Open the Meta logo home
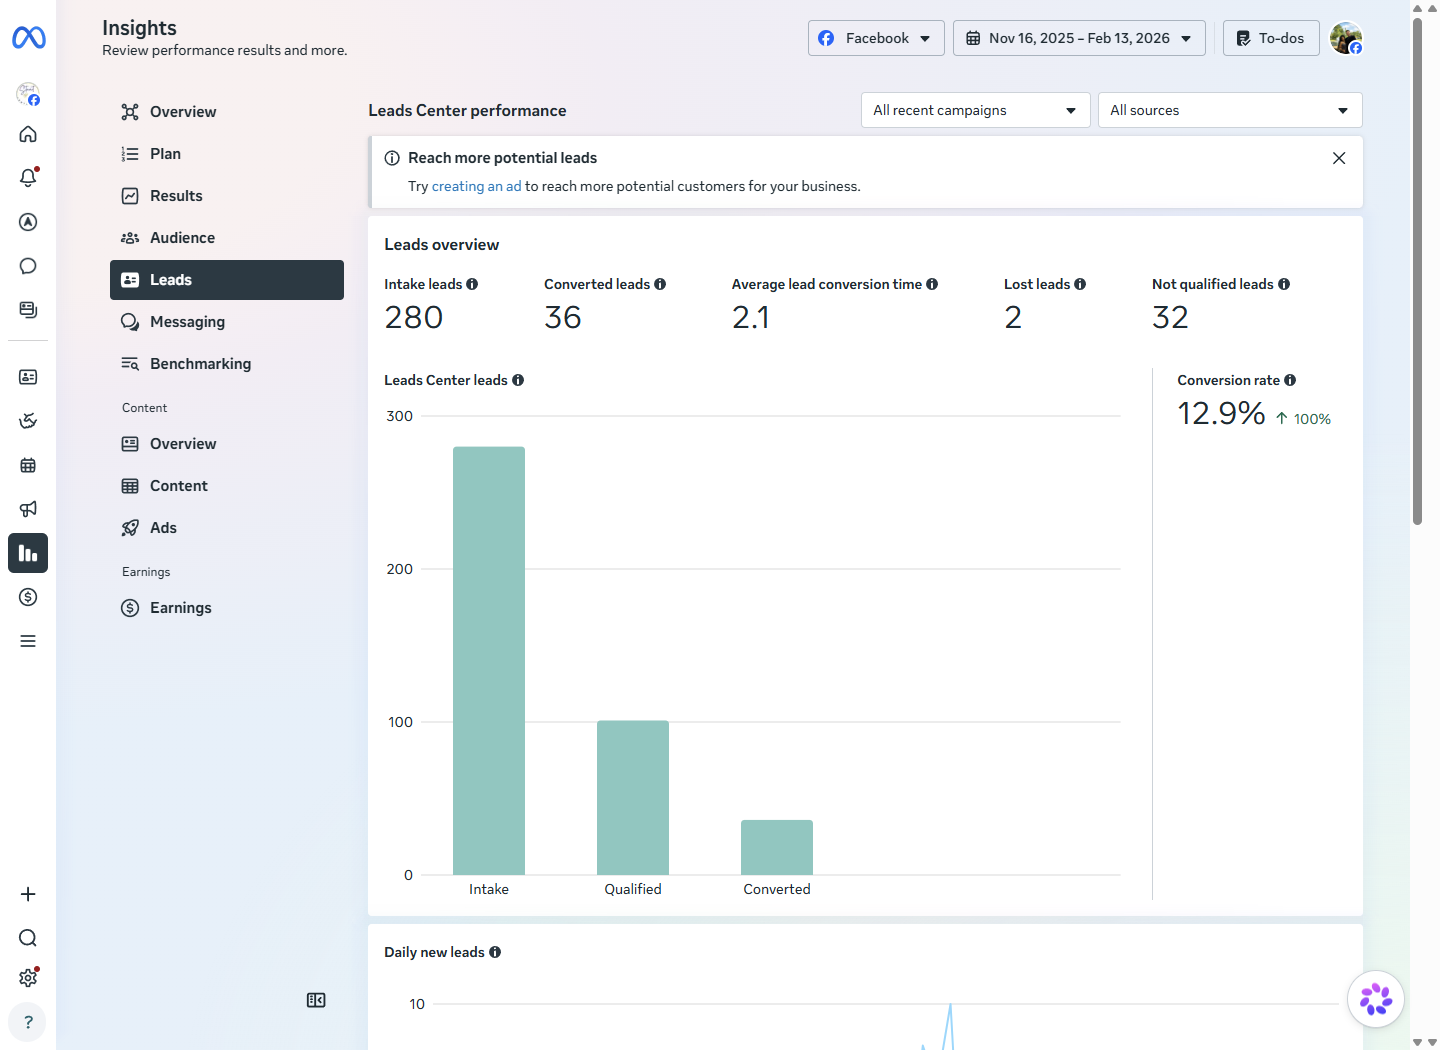1440x1050 pixels. click(x=28, y=38)
